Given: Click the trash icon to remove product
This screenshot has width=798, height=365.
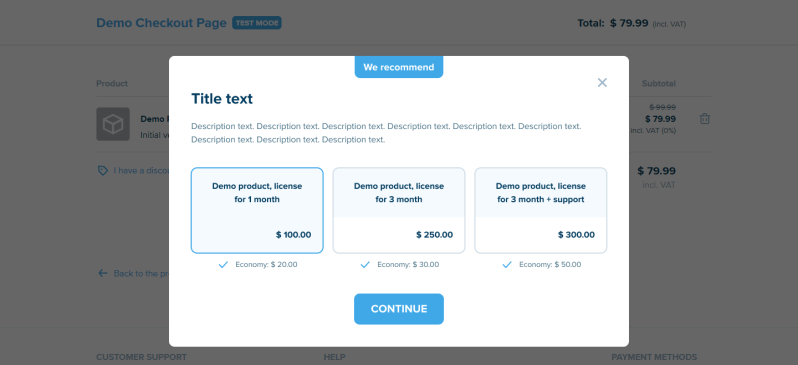Looking at the screenshot, I should [704, 119].
